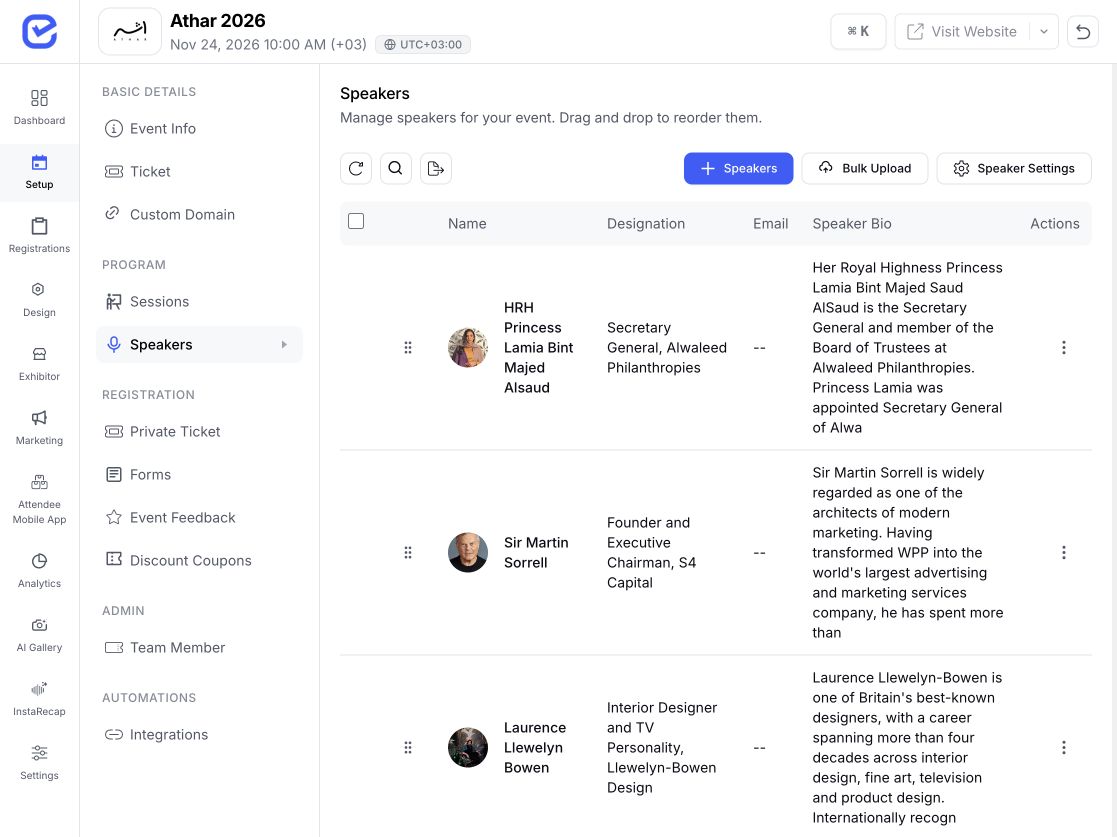The image size is (1117, 837).
Task: Open Private Ticket menu item
Action: click(199, 432)
